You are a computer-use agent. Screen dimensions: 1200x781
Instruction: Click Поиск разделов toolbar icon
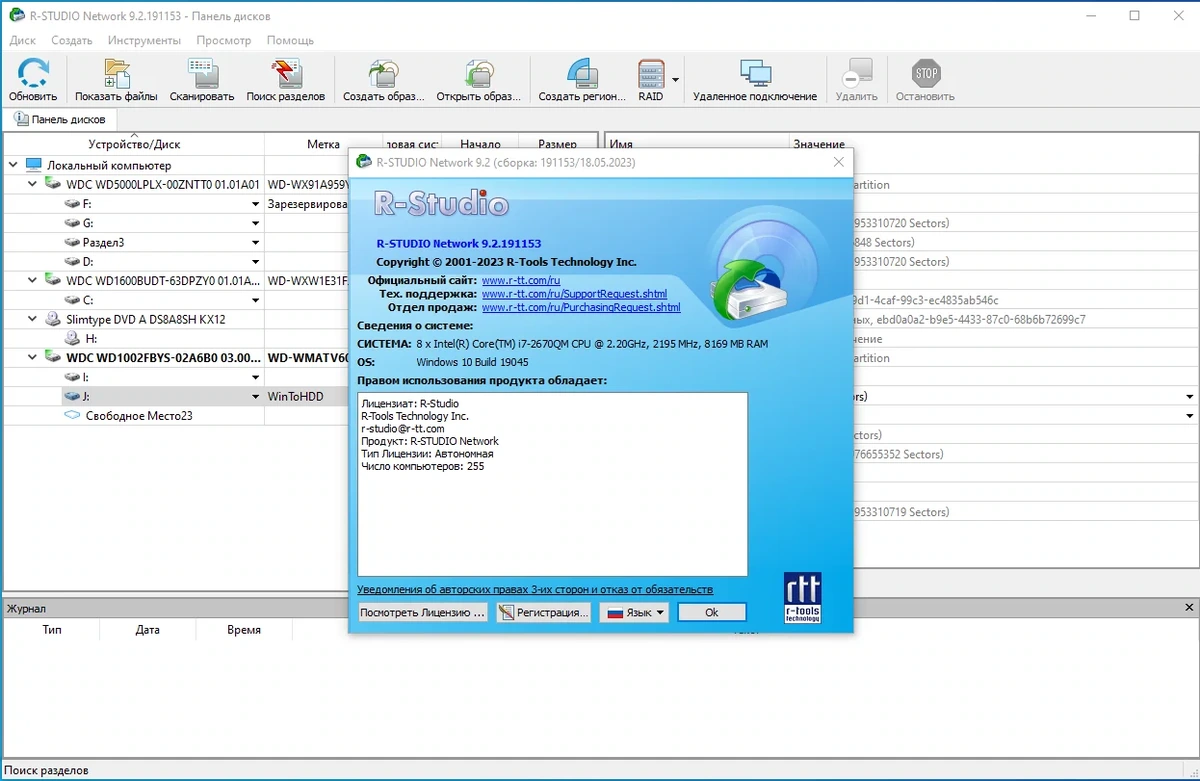pyautogui.click(x=285, y=74)
